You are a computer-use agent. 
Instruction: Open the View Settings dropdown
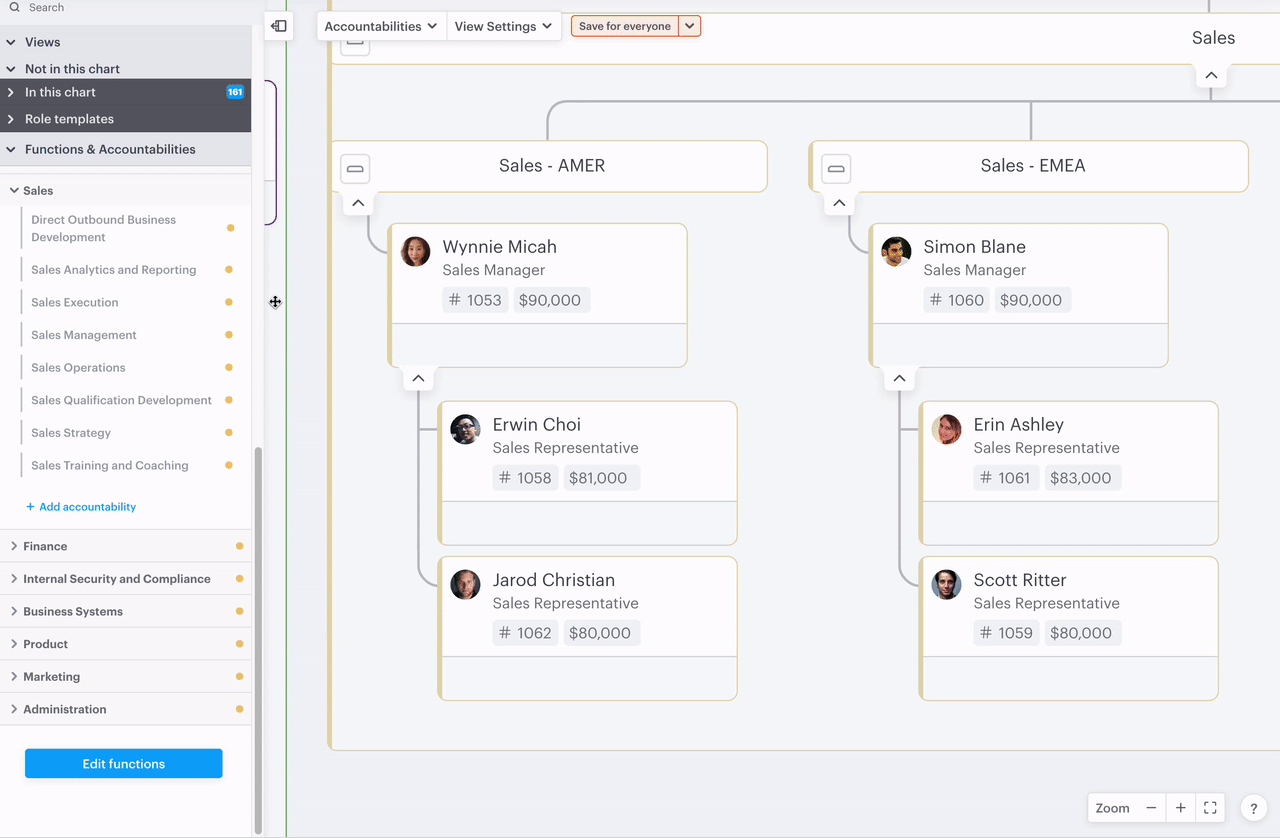(503, 26)
